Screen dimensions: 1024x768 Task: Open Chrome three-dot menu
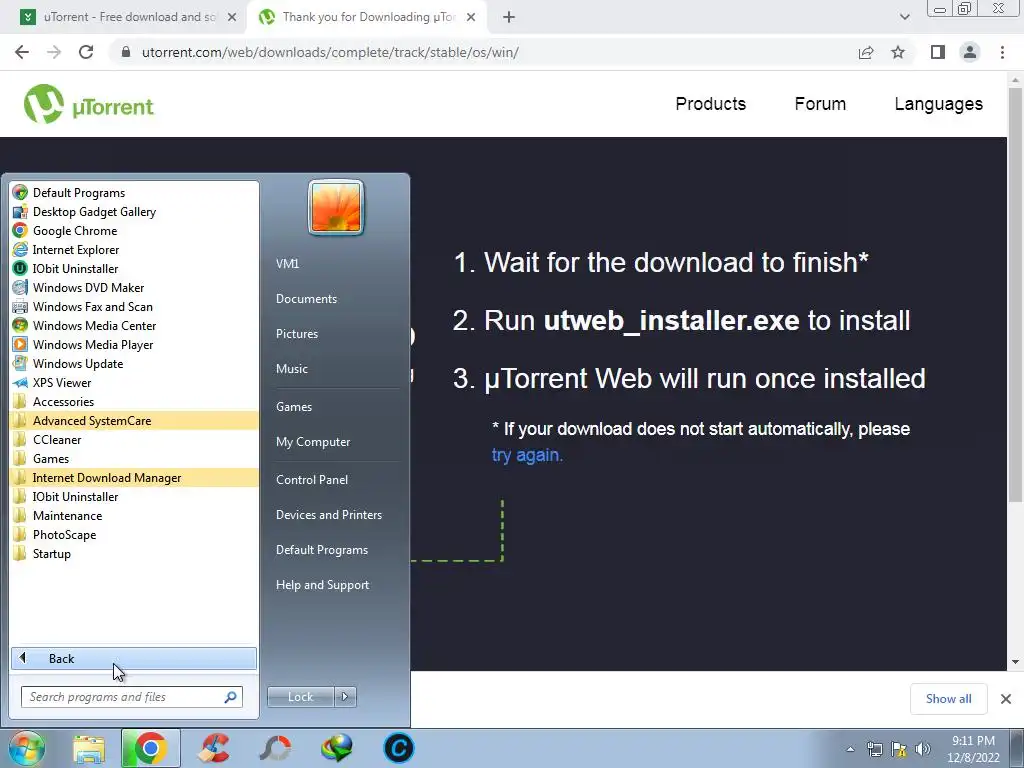(1002, 52)
